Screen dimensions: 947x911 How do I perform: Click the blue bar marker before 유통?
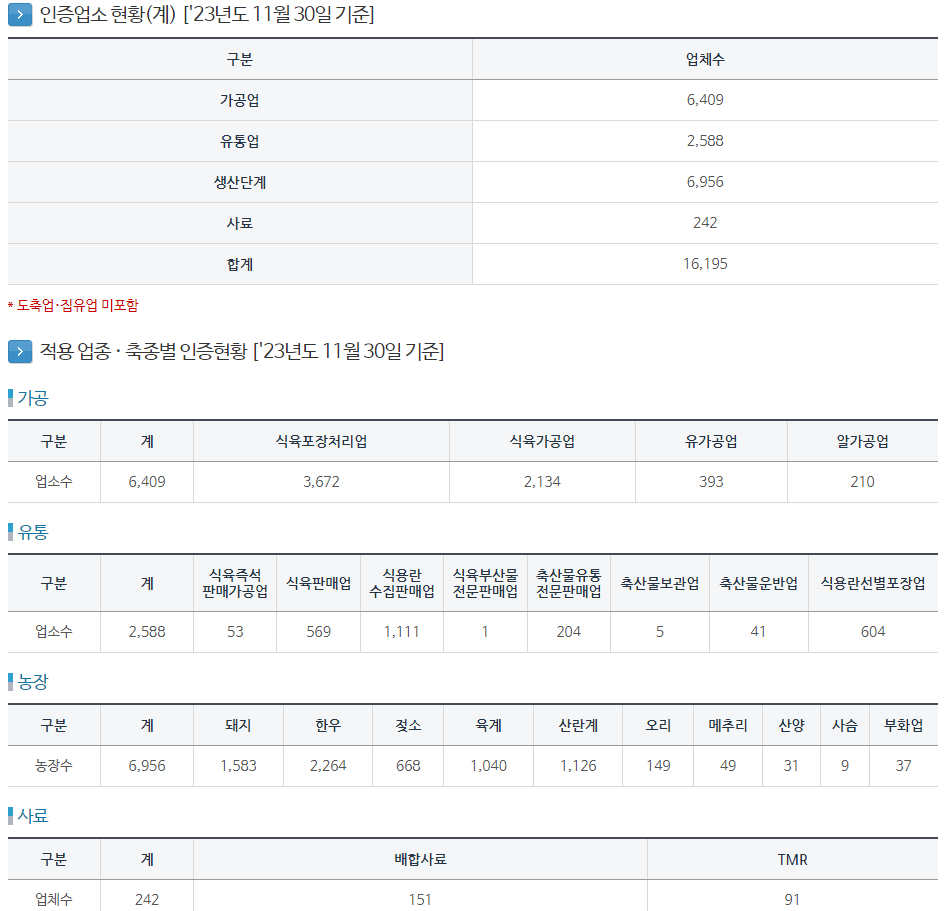pyautogui.click(x=11, y=532)
